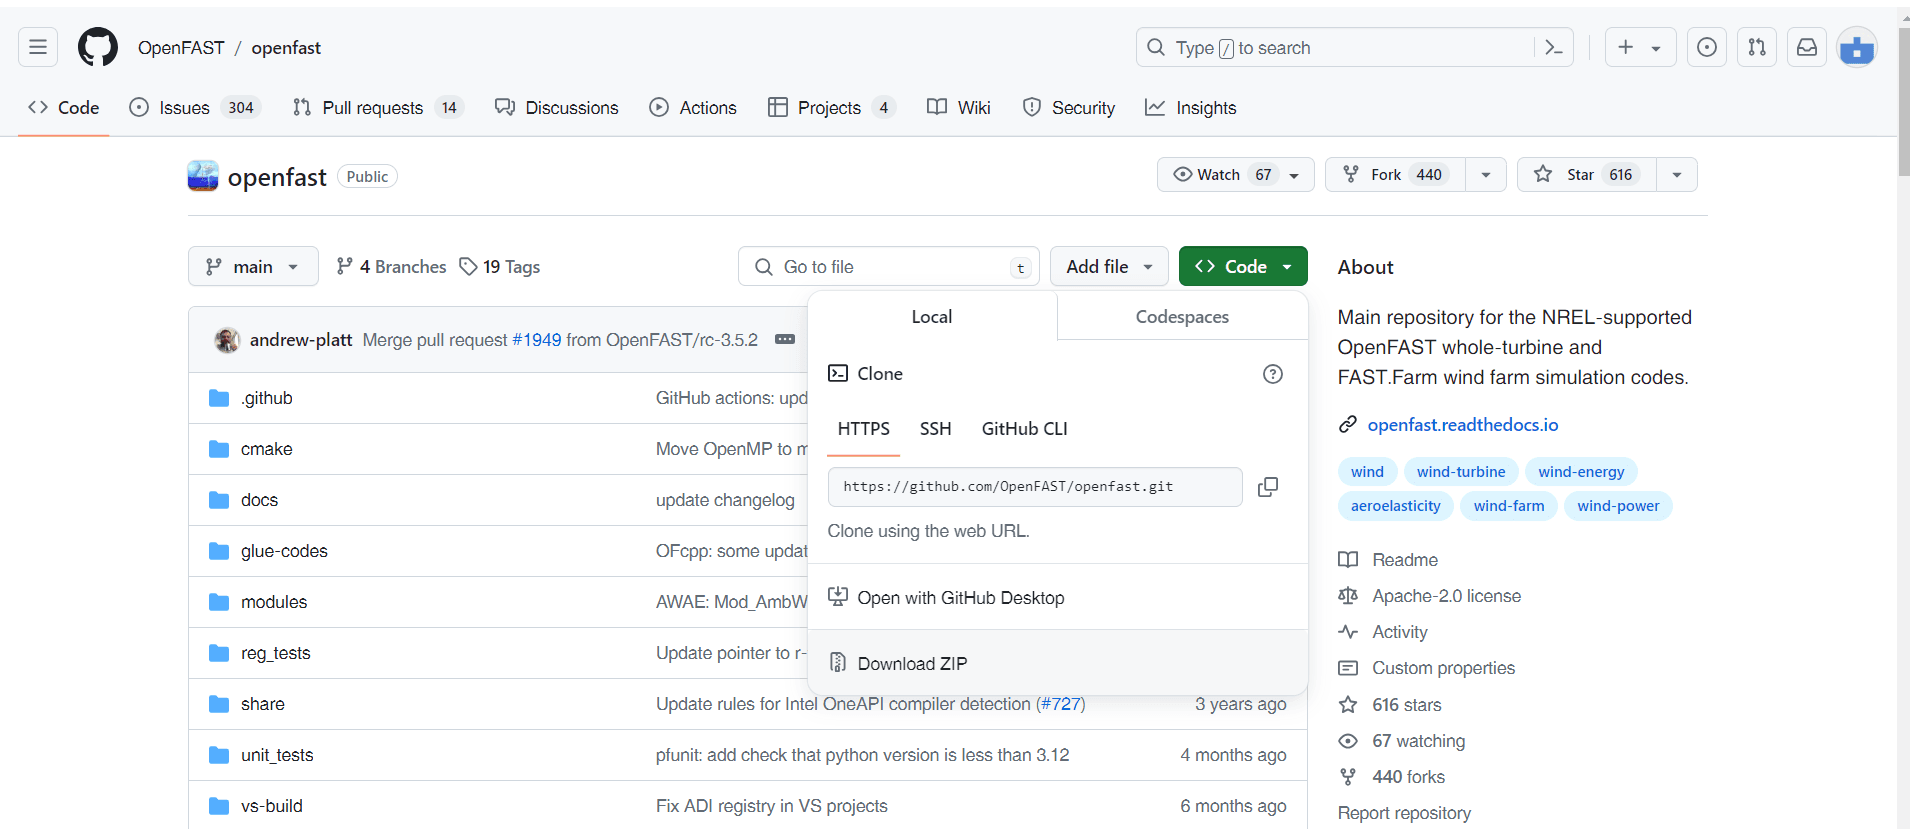Viewport: 1910px width, 829px height.
Task: Click the HTTPS clone URL text field
Action: pyautogui.click(x=1035, y=487)
